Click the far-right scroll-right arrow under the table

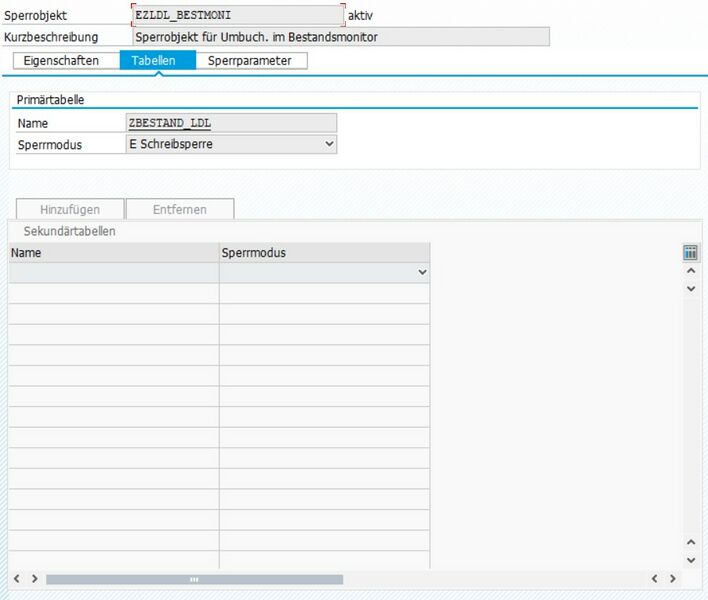[x=673, y=579]
